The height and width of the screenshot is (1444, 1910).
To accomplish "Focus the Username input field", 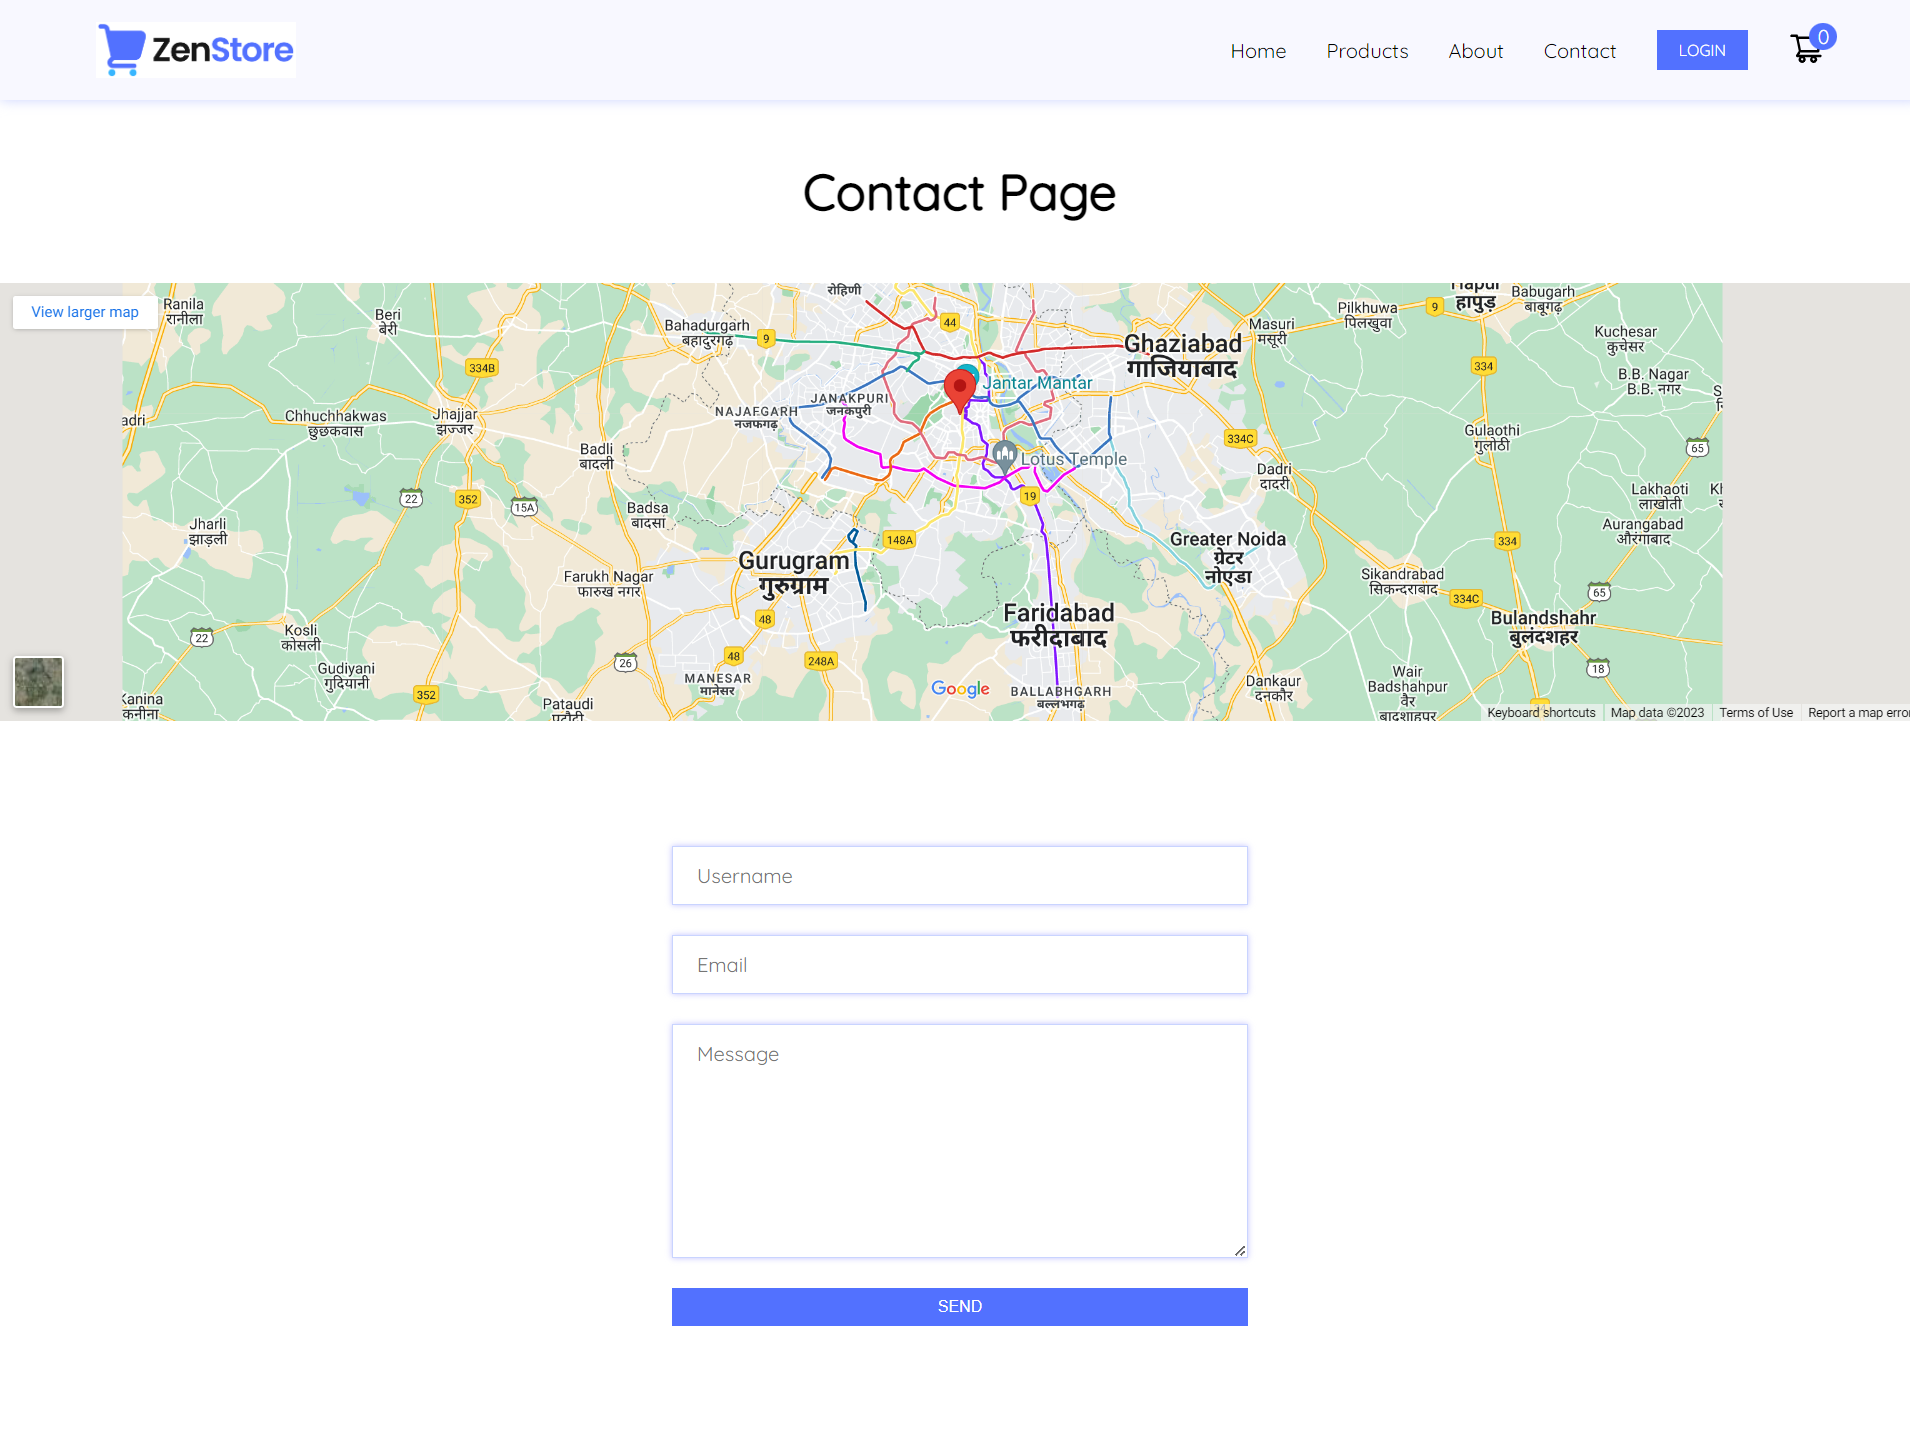I will click(960, 876).
